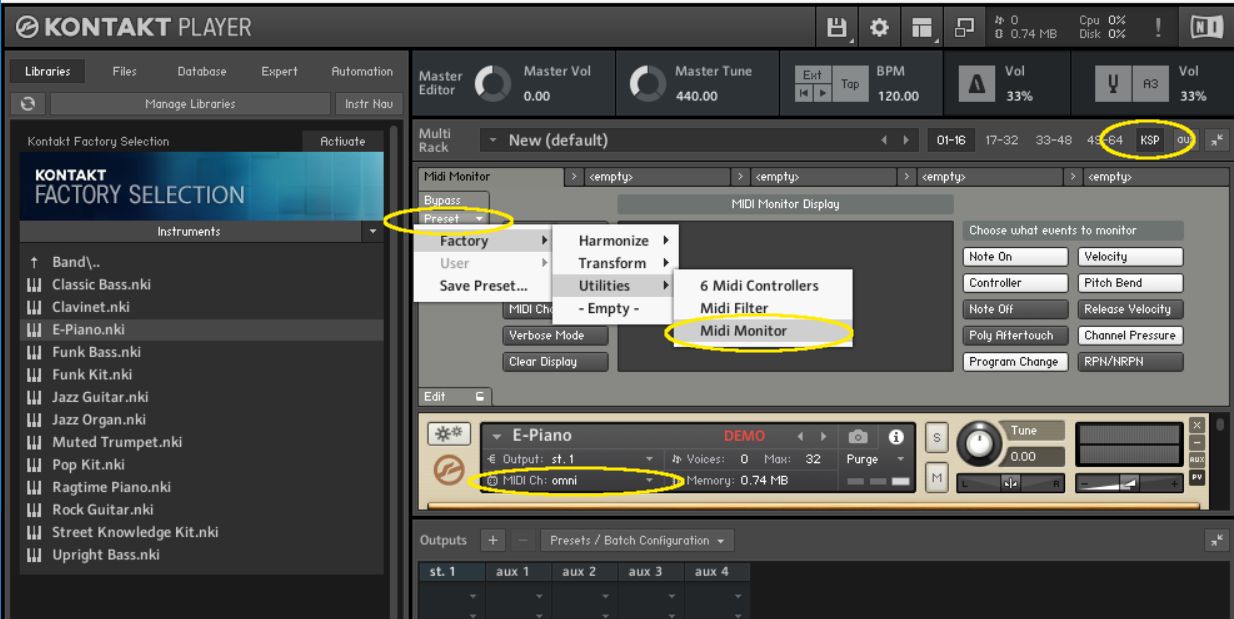Viewport: 1234px width, 619px height.
Task: Switch to the Database tab
Action: 201,71
